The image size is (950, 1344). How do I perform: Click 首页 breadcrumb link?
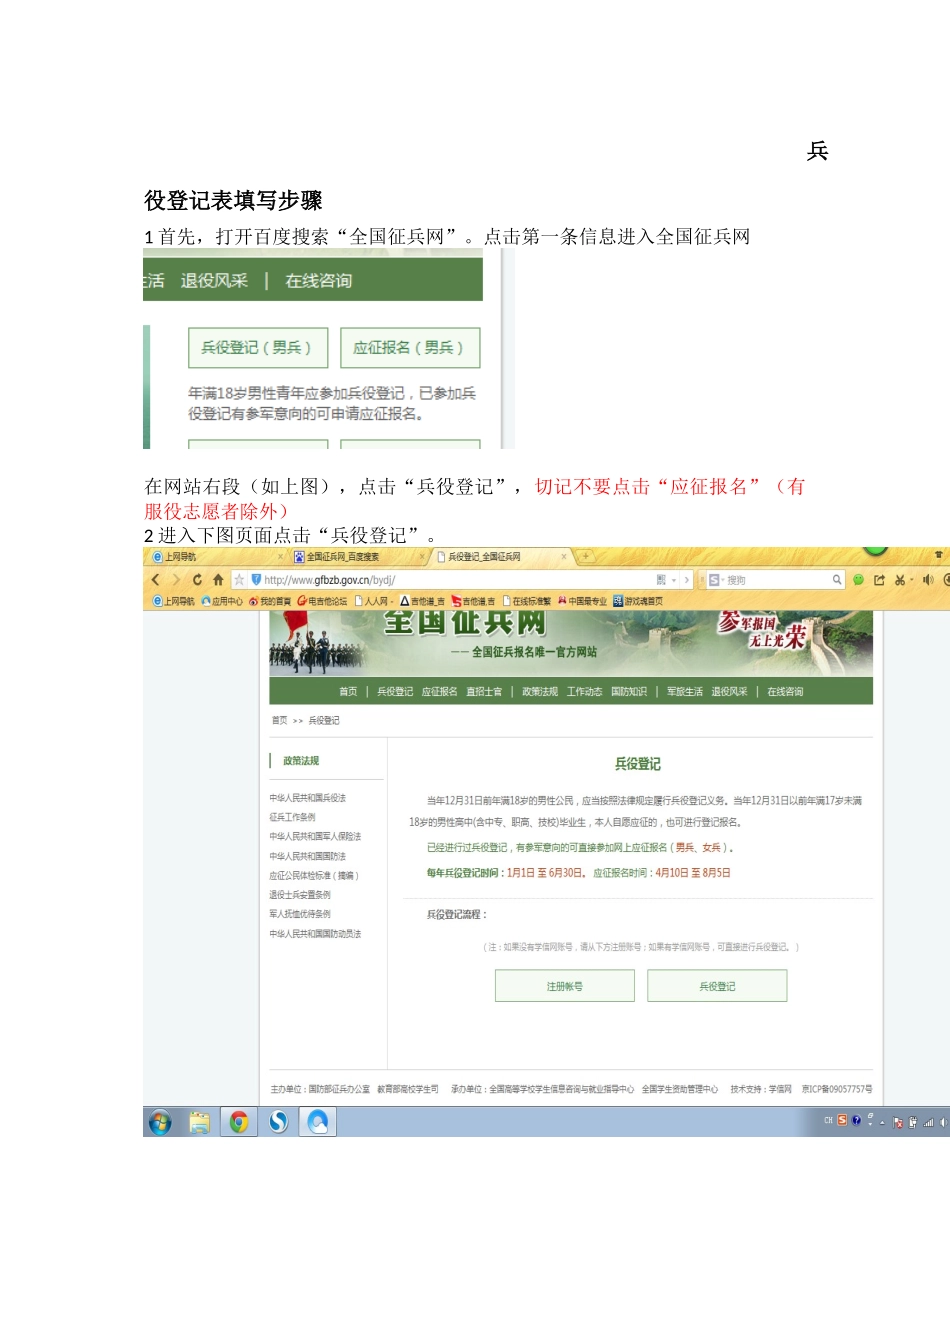click(279, 721)
